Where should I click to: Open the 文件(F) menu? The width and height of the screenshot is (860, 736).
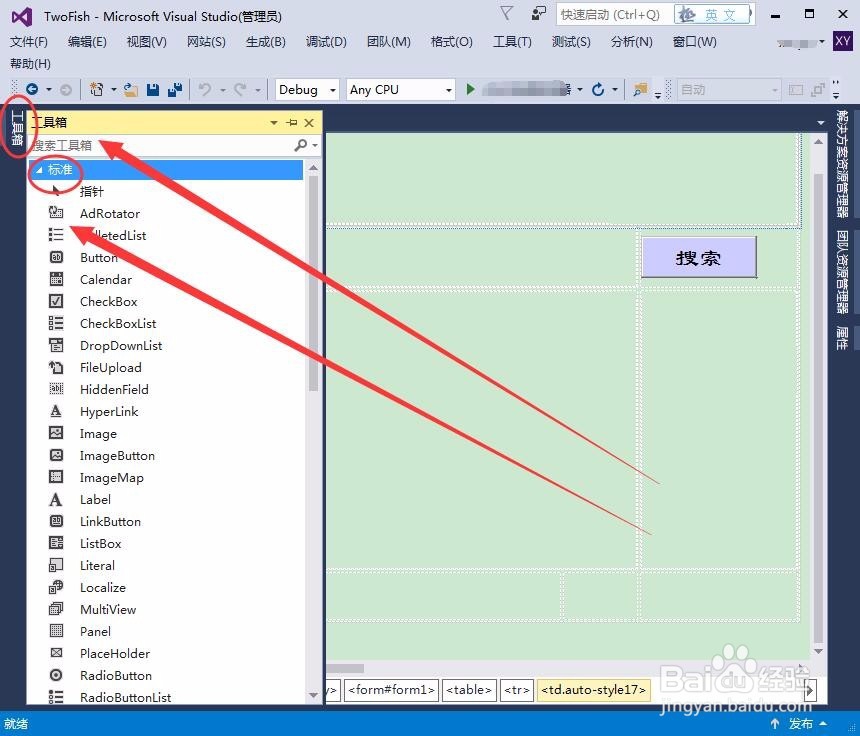click(x=29, y=42)
